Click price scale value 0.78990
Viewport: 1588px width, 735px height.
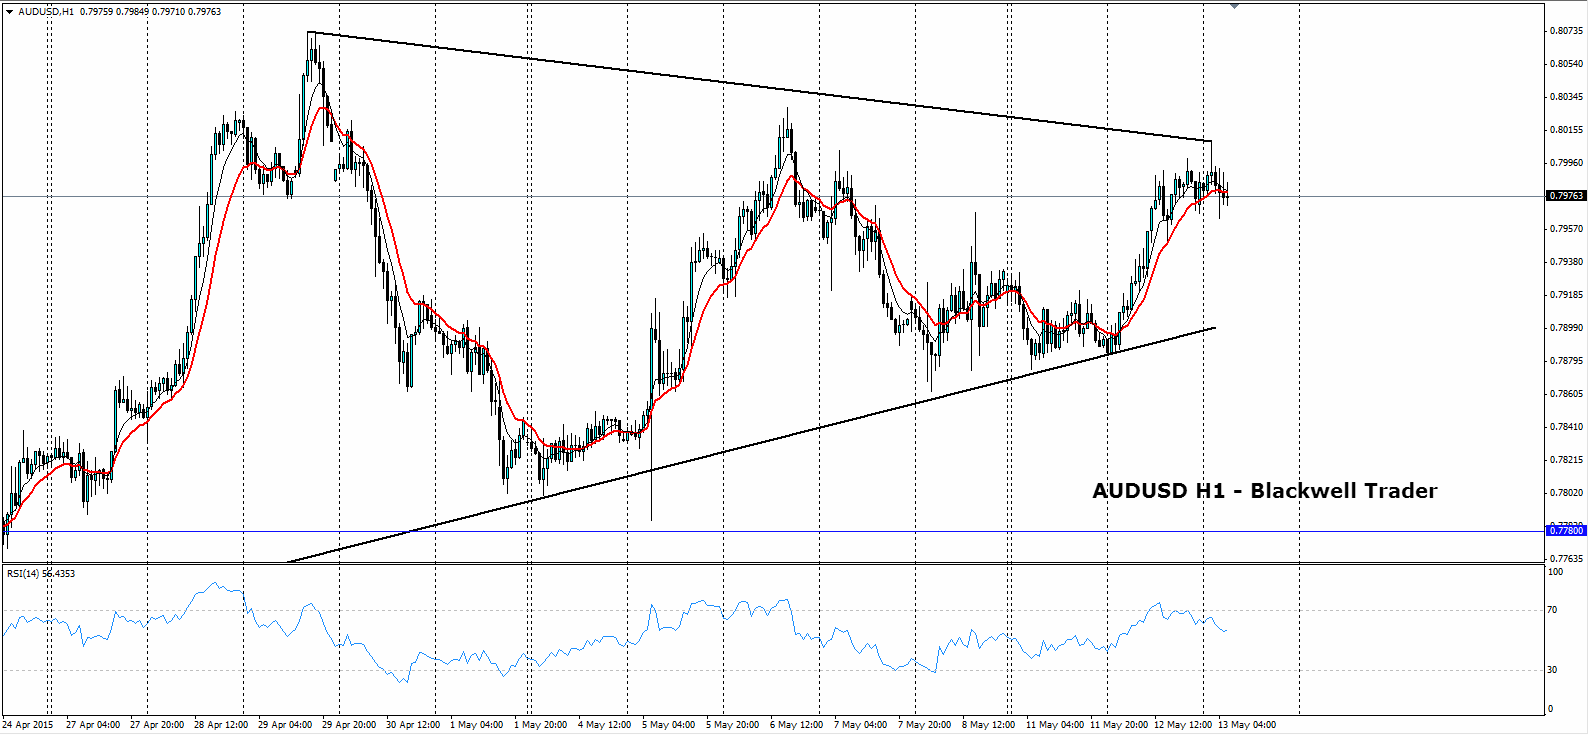point(1566,328)
